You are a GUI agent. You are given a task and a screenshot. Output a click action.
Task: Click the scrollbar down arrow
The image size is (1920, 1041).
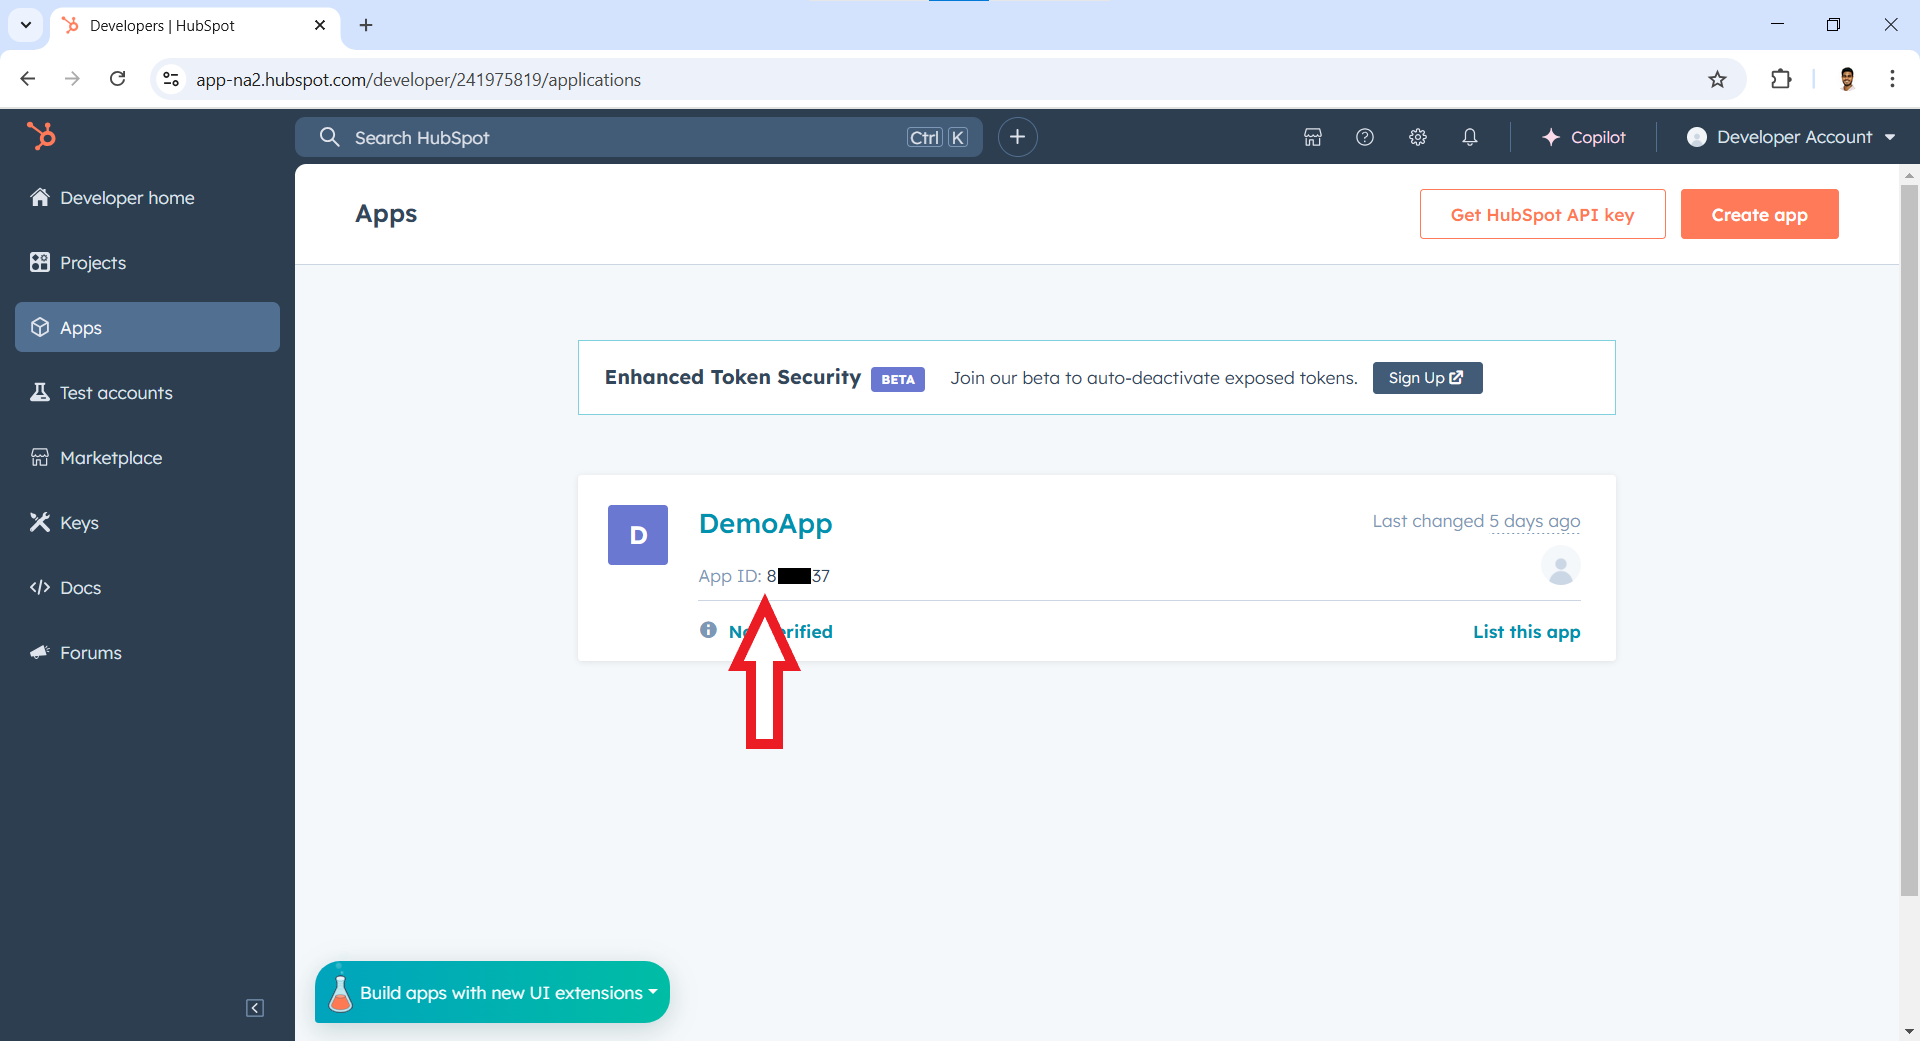tap(1909, 1031)
